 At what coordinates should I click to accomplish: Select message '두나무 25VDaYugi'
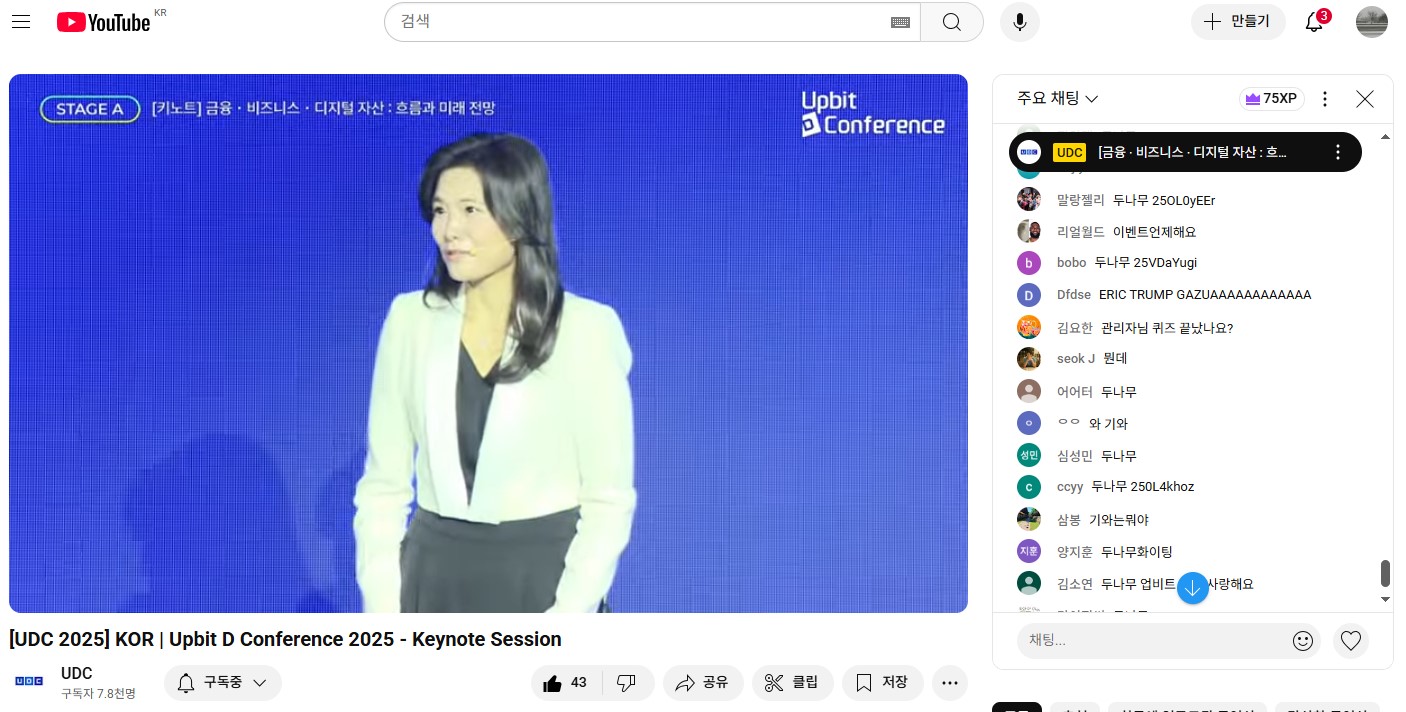pyautogui.click(x=1146, y=263)
